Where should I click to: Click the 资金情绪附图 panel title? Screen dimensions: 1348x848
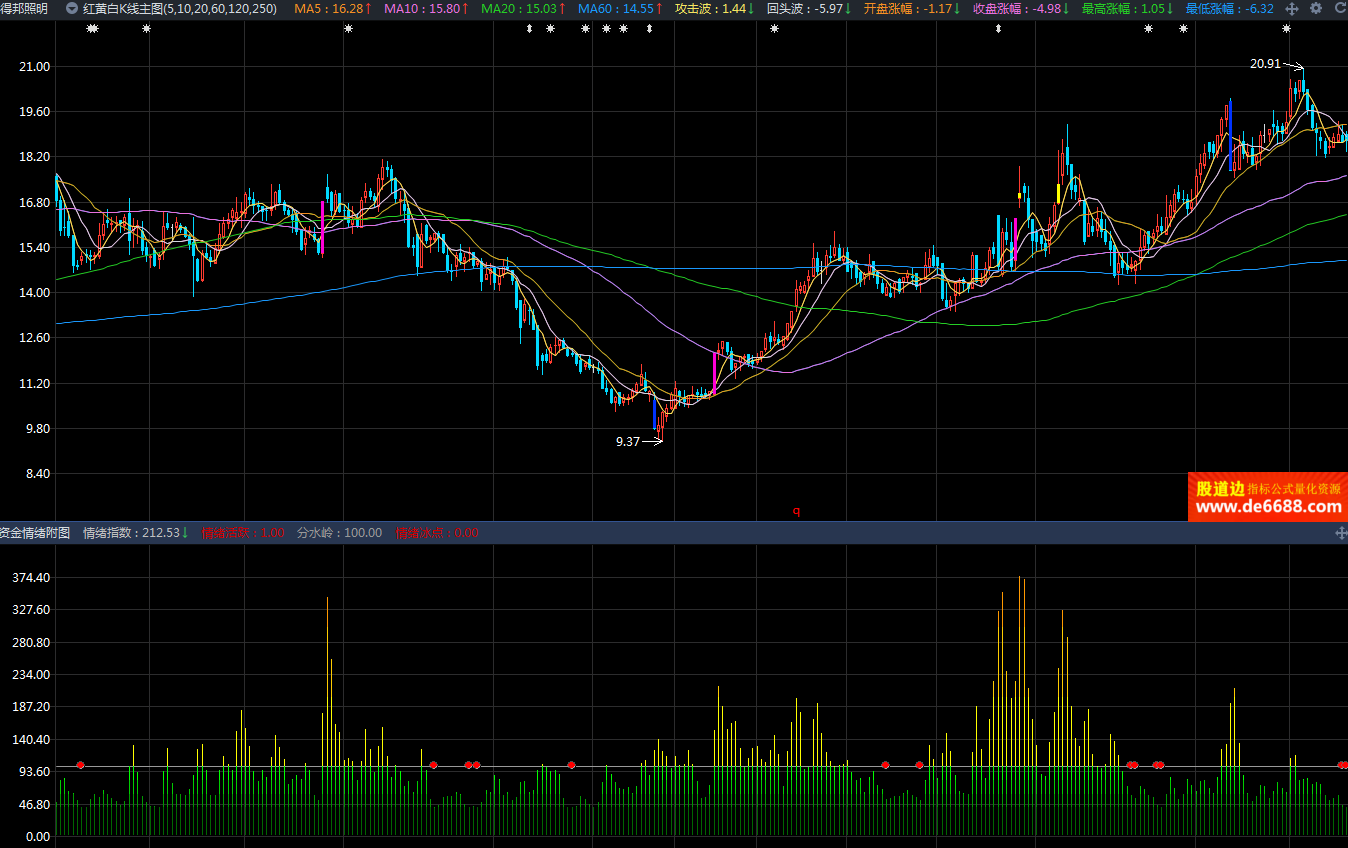(x=35, y=533)
